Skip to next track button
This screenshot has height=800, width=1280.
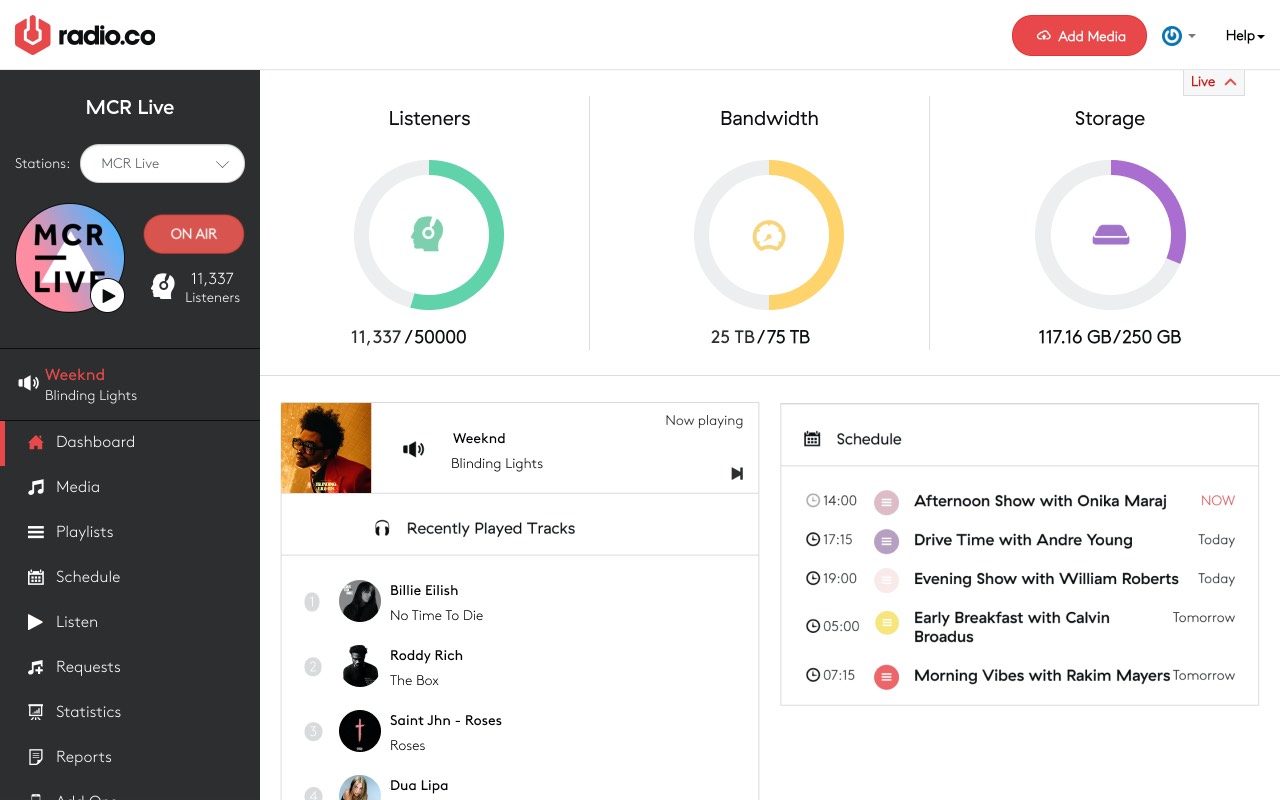(737, 474)
